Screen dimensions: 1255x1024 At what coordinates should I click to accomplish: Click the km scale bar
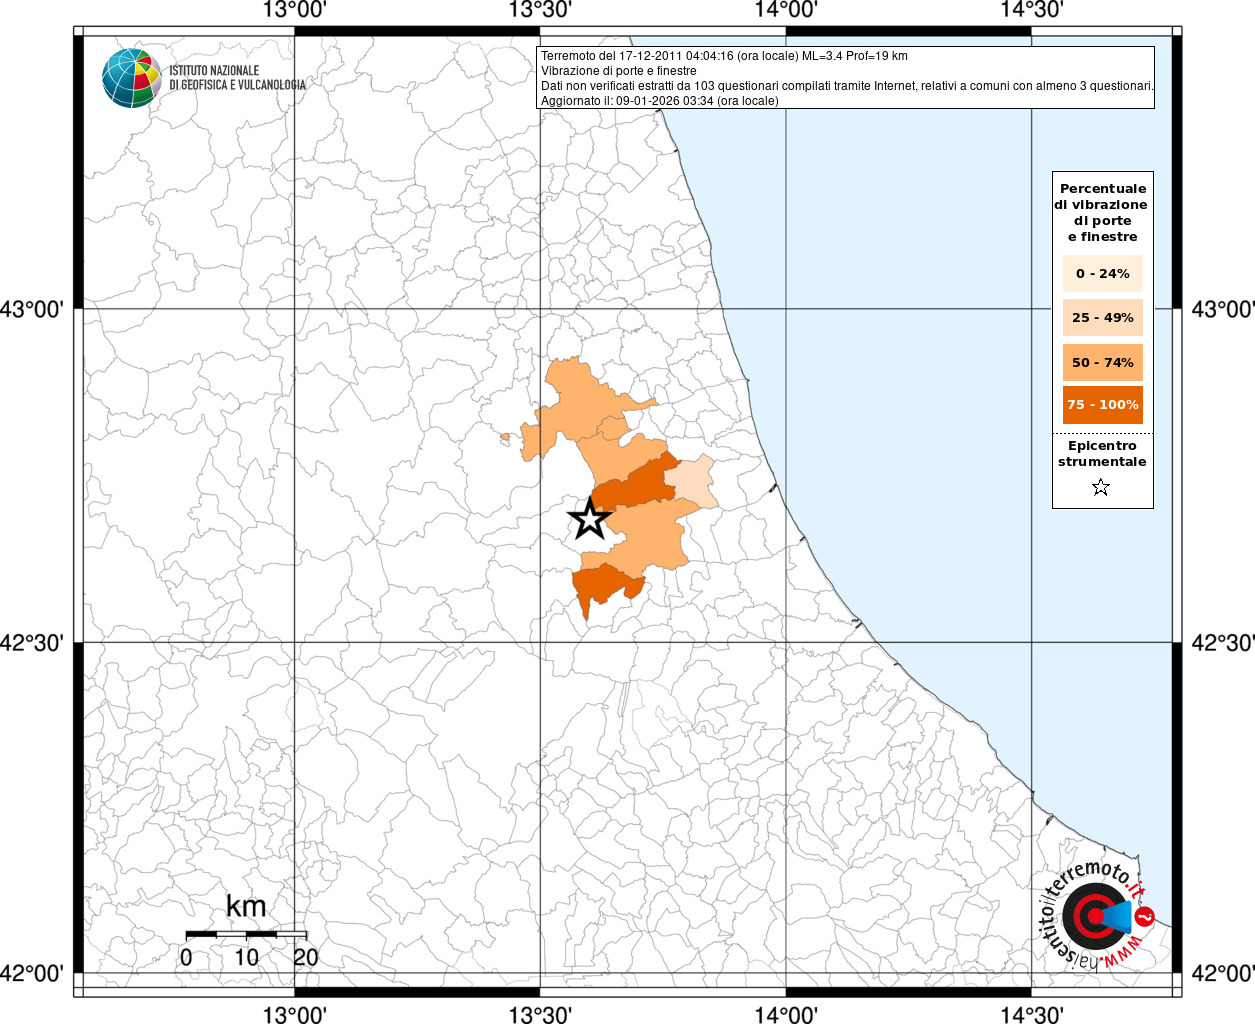[x=246, y=934]
